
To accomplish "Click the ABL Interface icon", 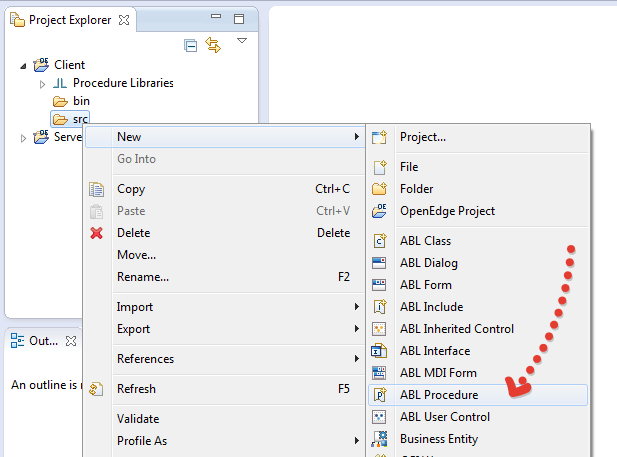I will (x=379, y=351).
